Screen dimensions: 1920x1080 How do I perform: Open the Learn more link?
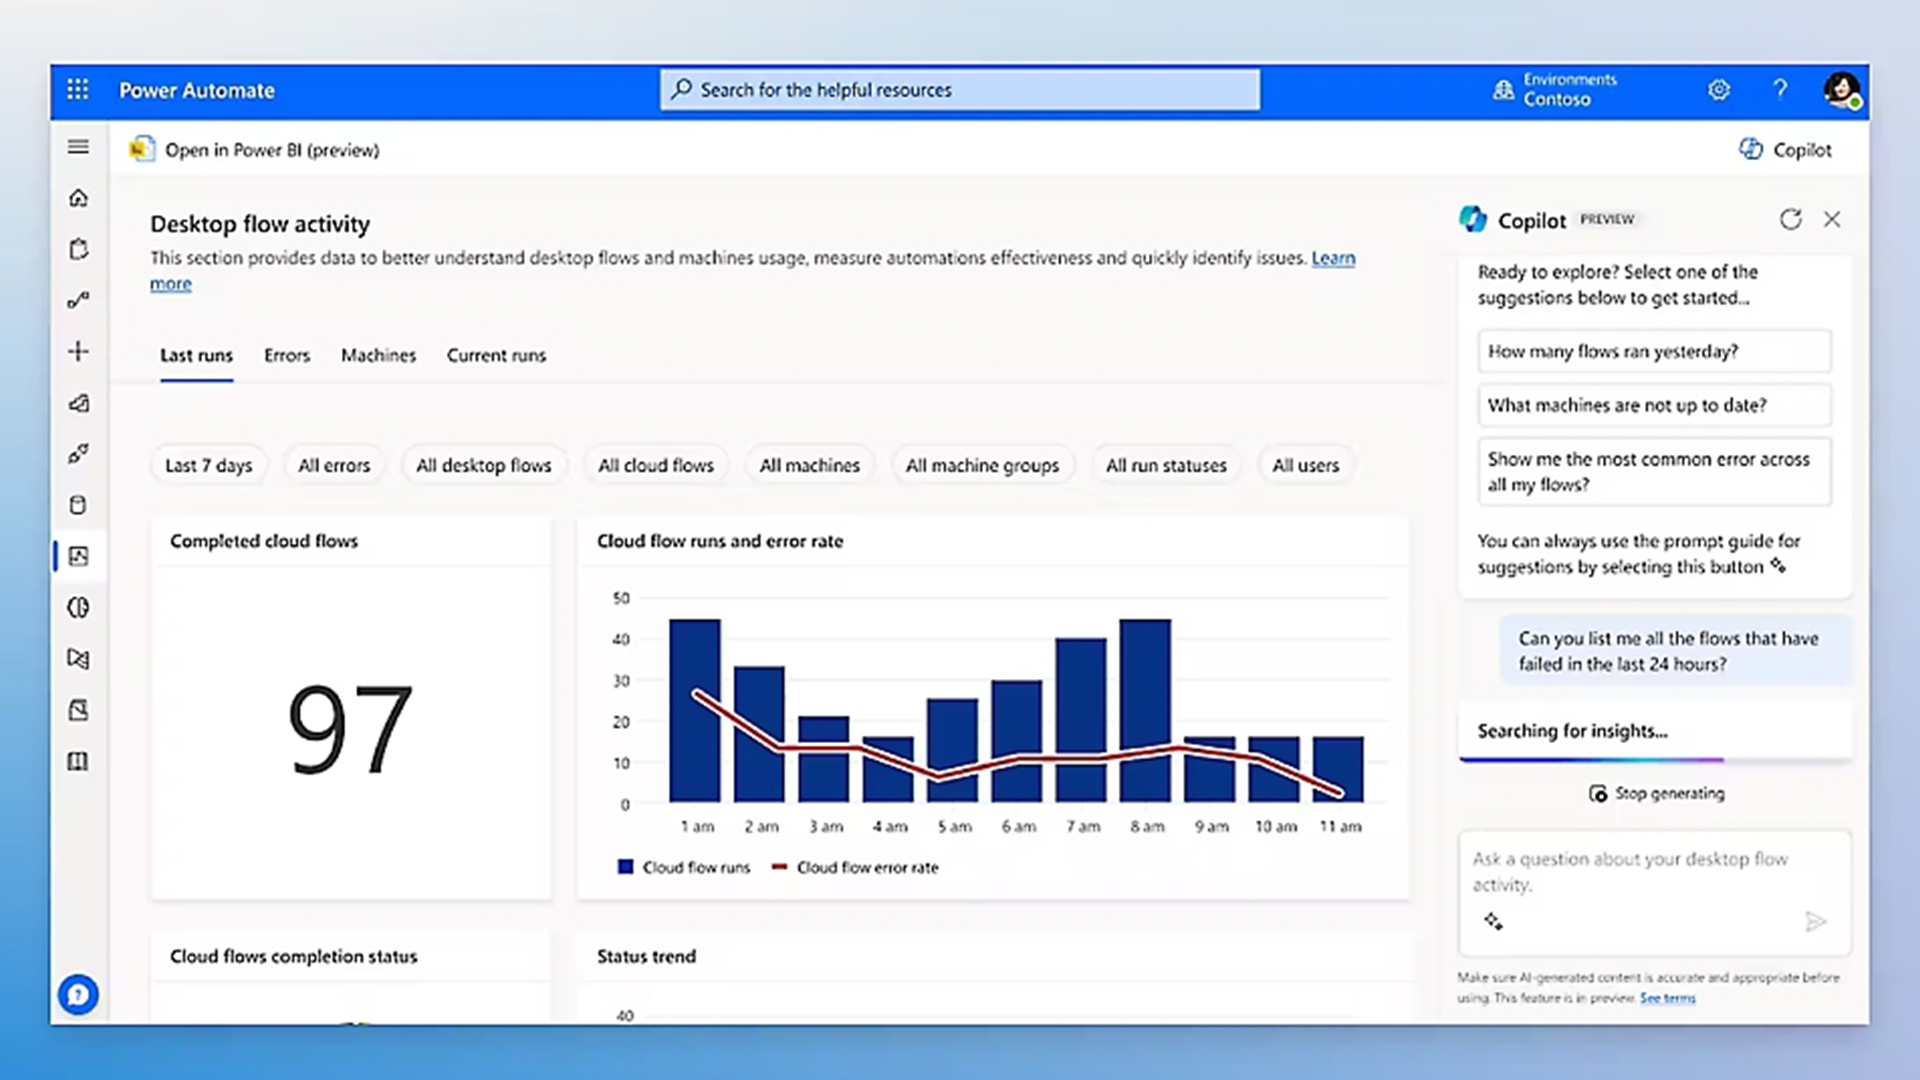pyautogui.click(x=1333, y=258)
